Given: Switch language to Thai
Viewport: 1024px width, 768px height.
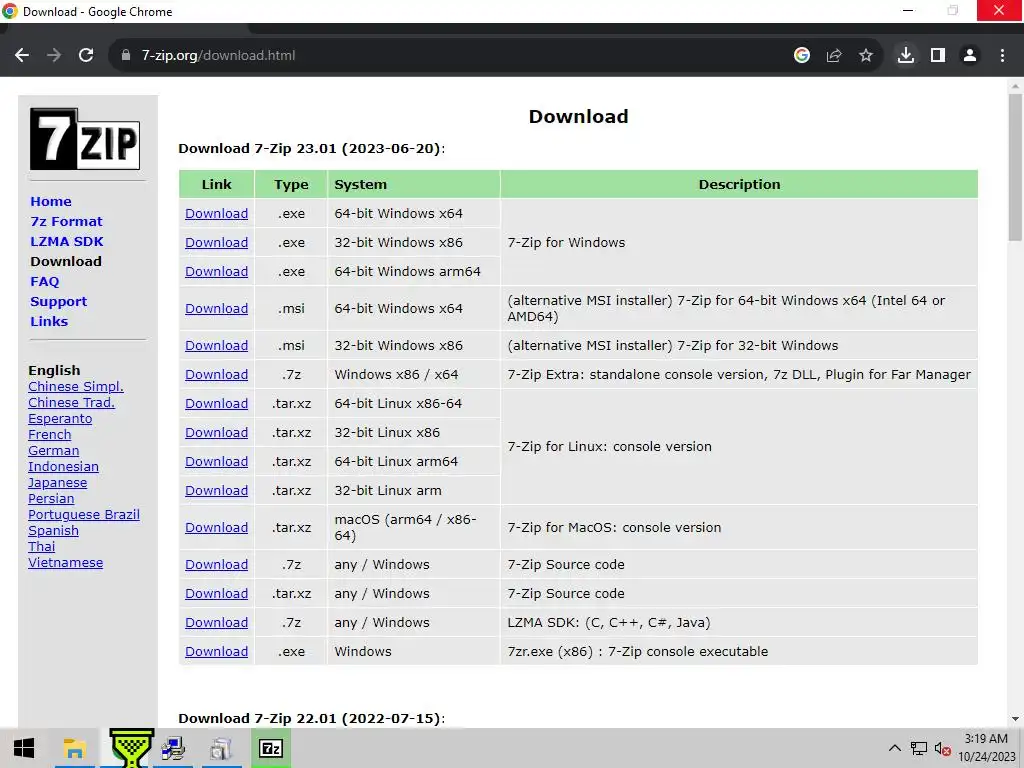Looking at the screenshot, I should 42,547.
